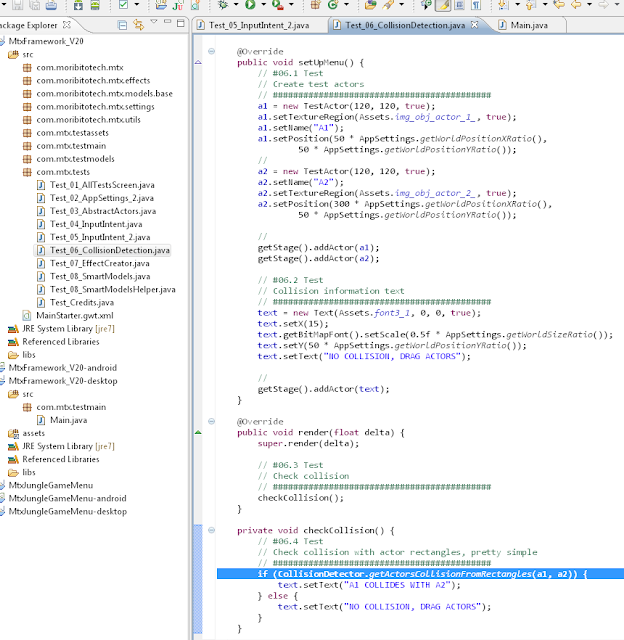624x640 pixels.
Task: Toggle Link with Editor in Package Explorer
Action: (x=139, y=25)
